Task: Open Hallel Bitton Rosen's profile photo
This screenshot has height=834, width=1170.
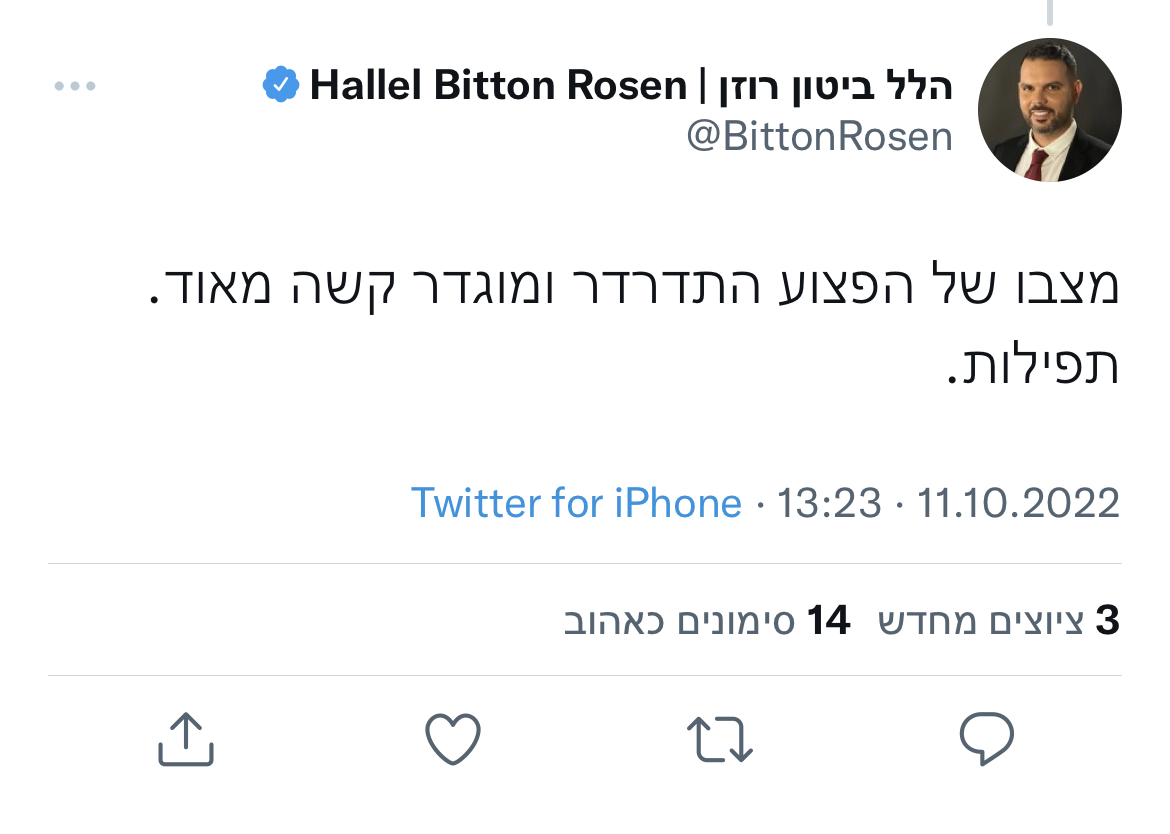Action: [x=1049, y=110]
